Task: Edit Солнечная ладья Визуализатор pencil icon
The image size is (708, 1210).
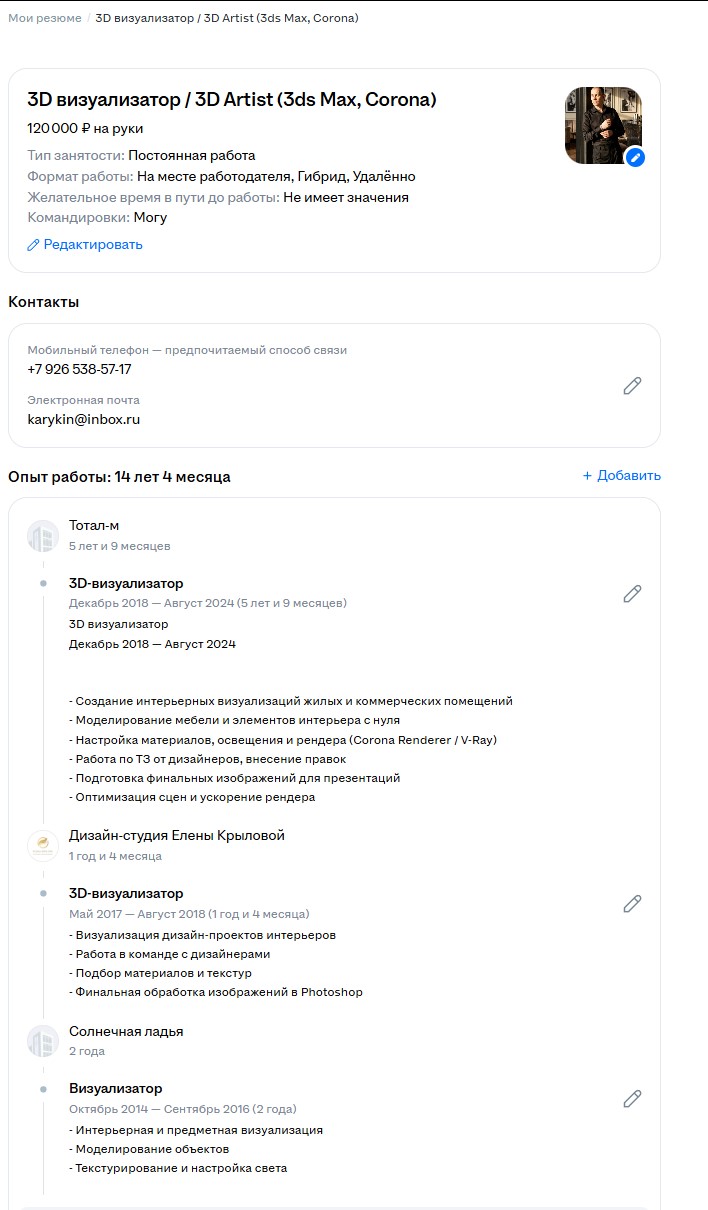Action: click(x=632, y=1098)
